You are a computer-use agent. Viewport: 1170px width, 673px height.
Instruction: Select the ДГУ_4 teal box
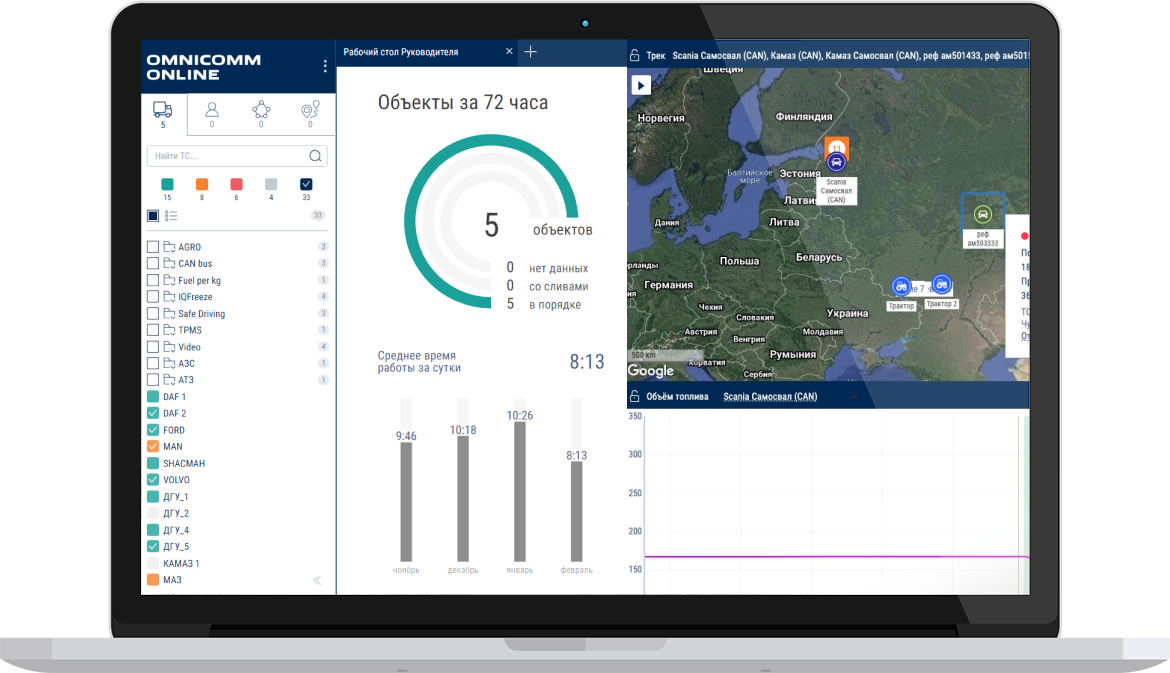(x=153, y=530)
